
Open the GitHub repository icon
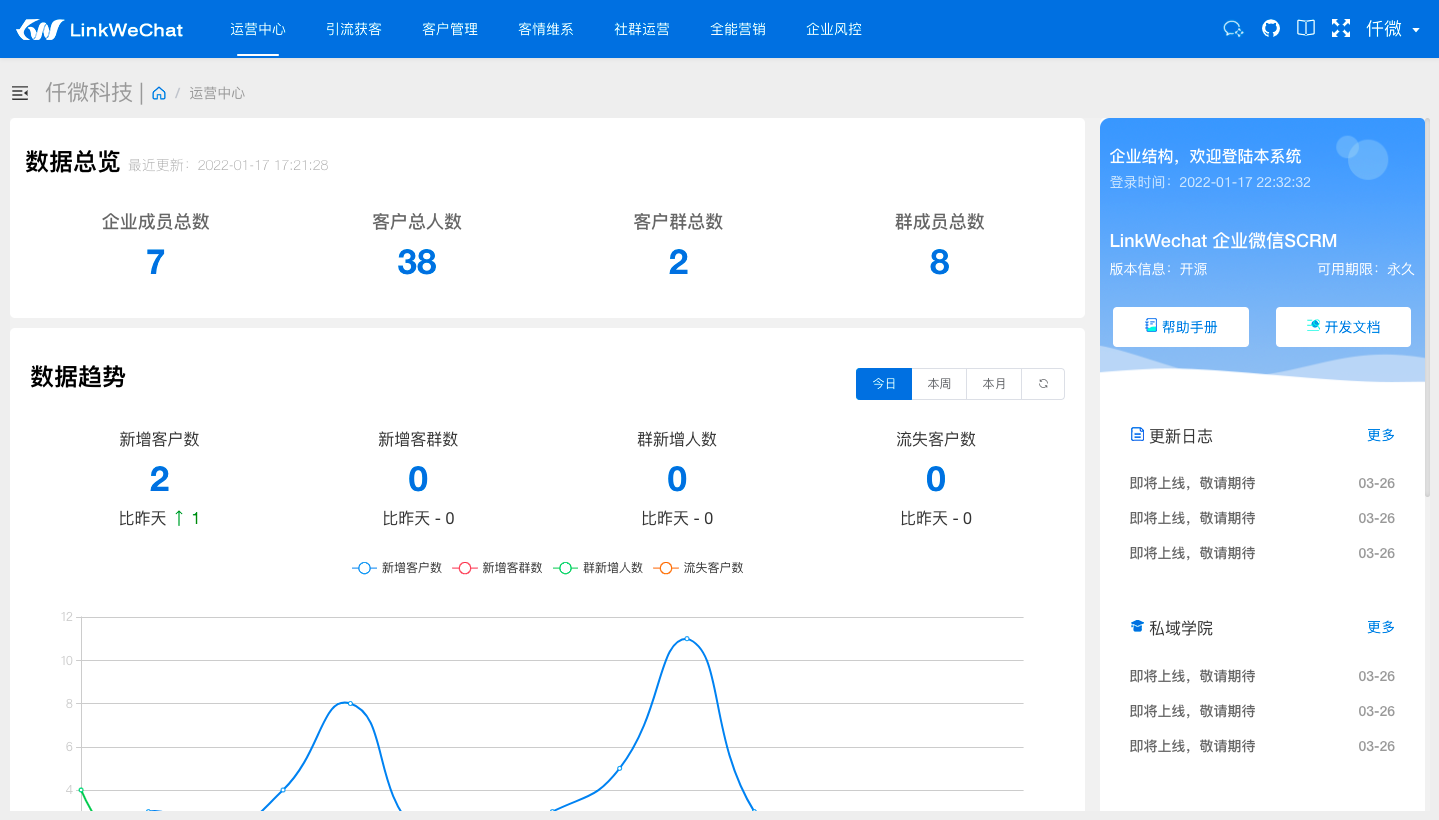1271,29
